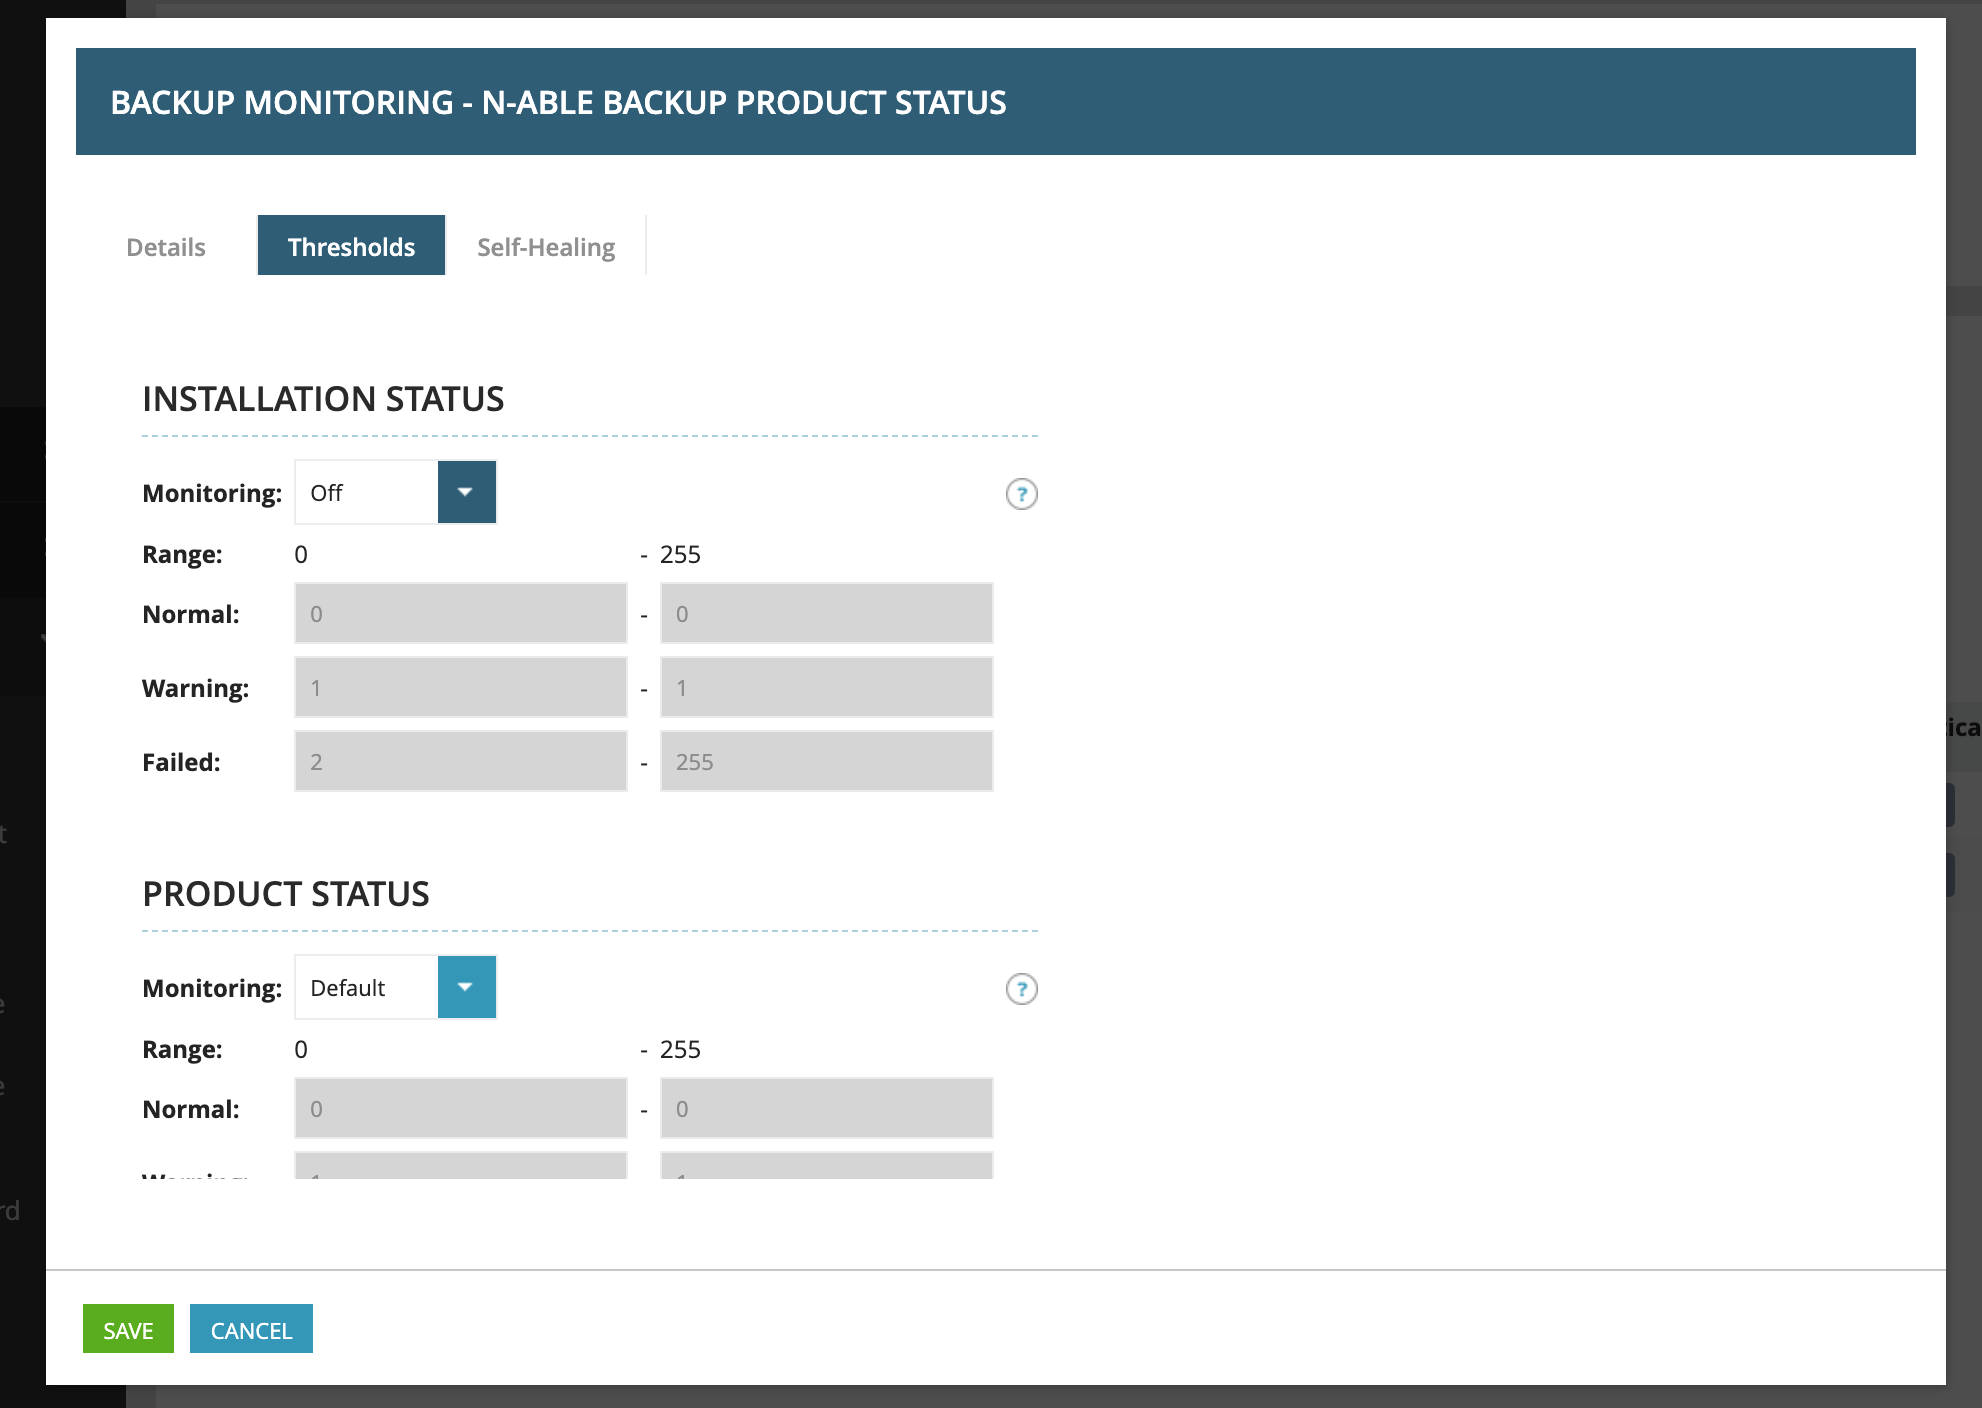Click Product Status Normal maximum field
The height and width of the screenshot is (1408, 1982).
coord(826,1108)
